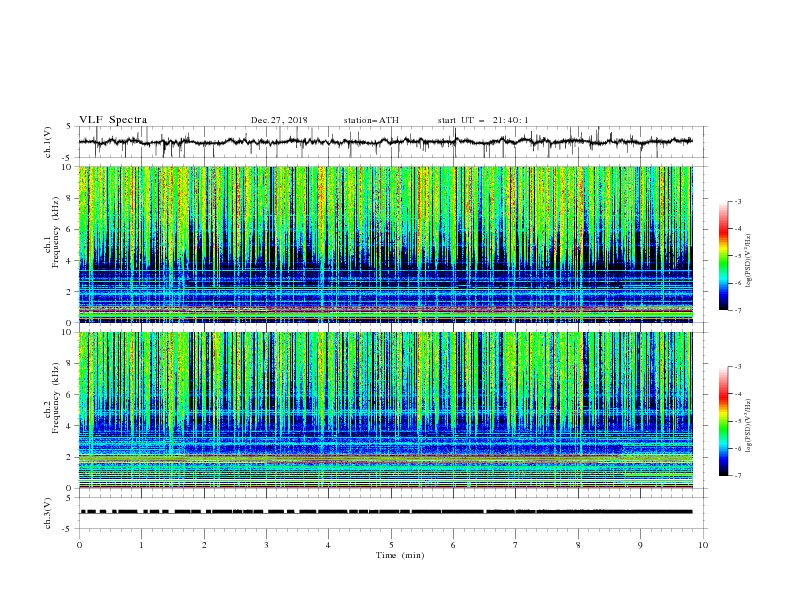The image size is (792, 612).
Task: Click the time axis tick label "6"
Action: pos(453,545)
